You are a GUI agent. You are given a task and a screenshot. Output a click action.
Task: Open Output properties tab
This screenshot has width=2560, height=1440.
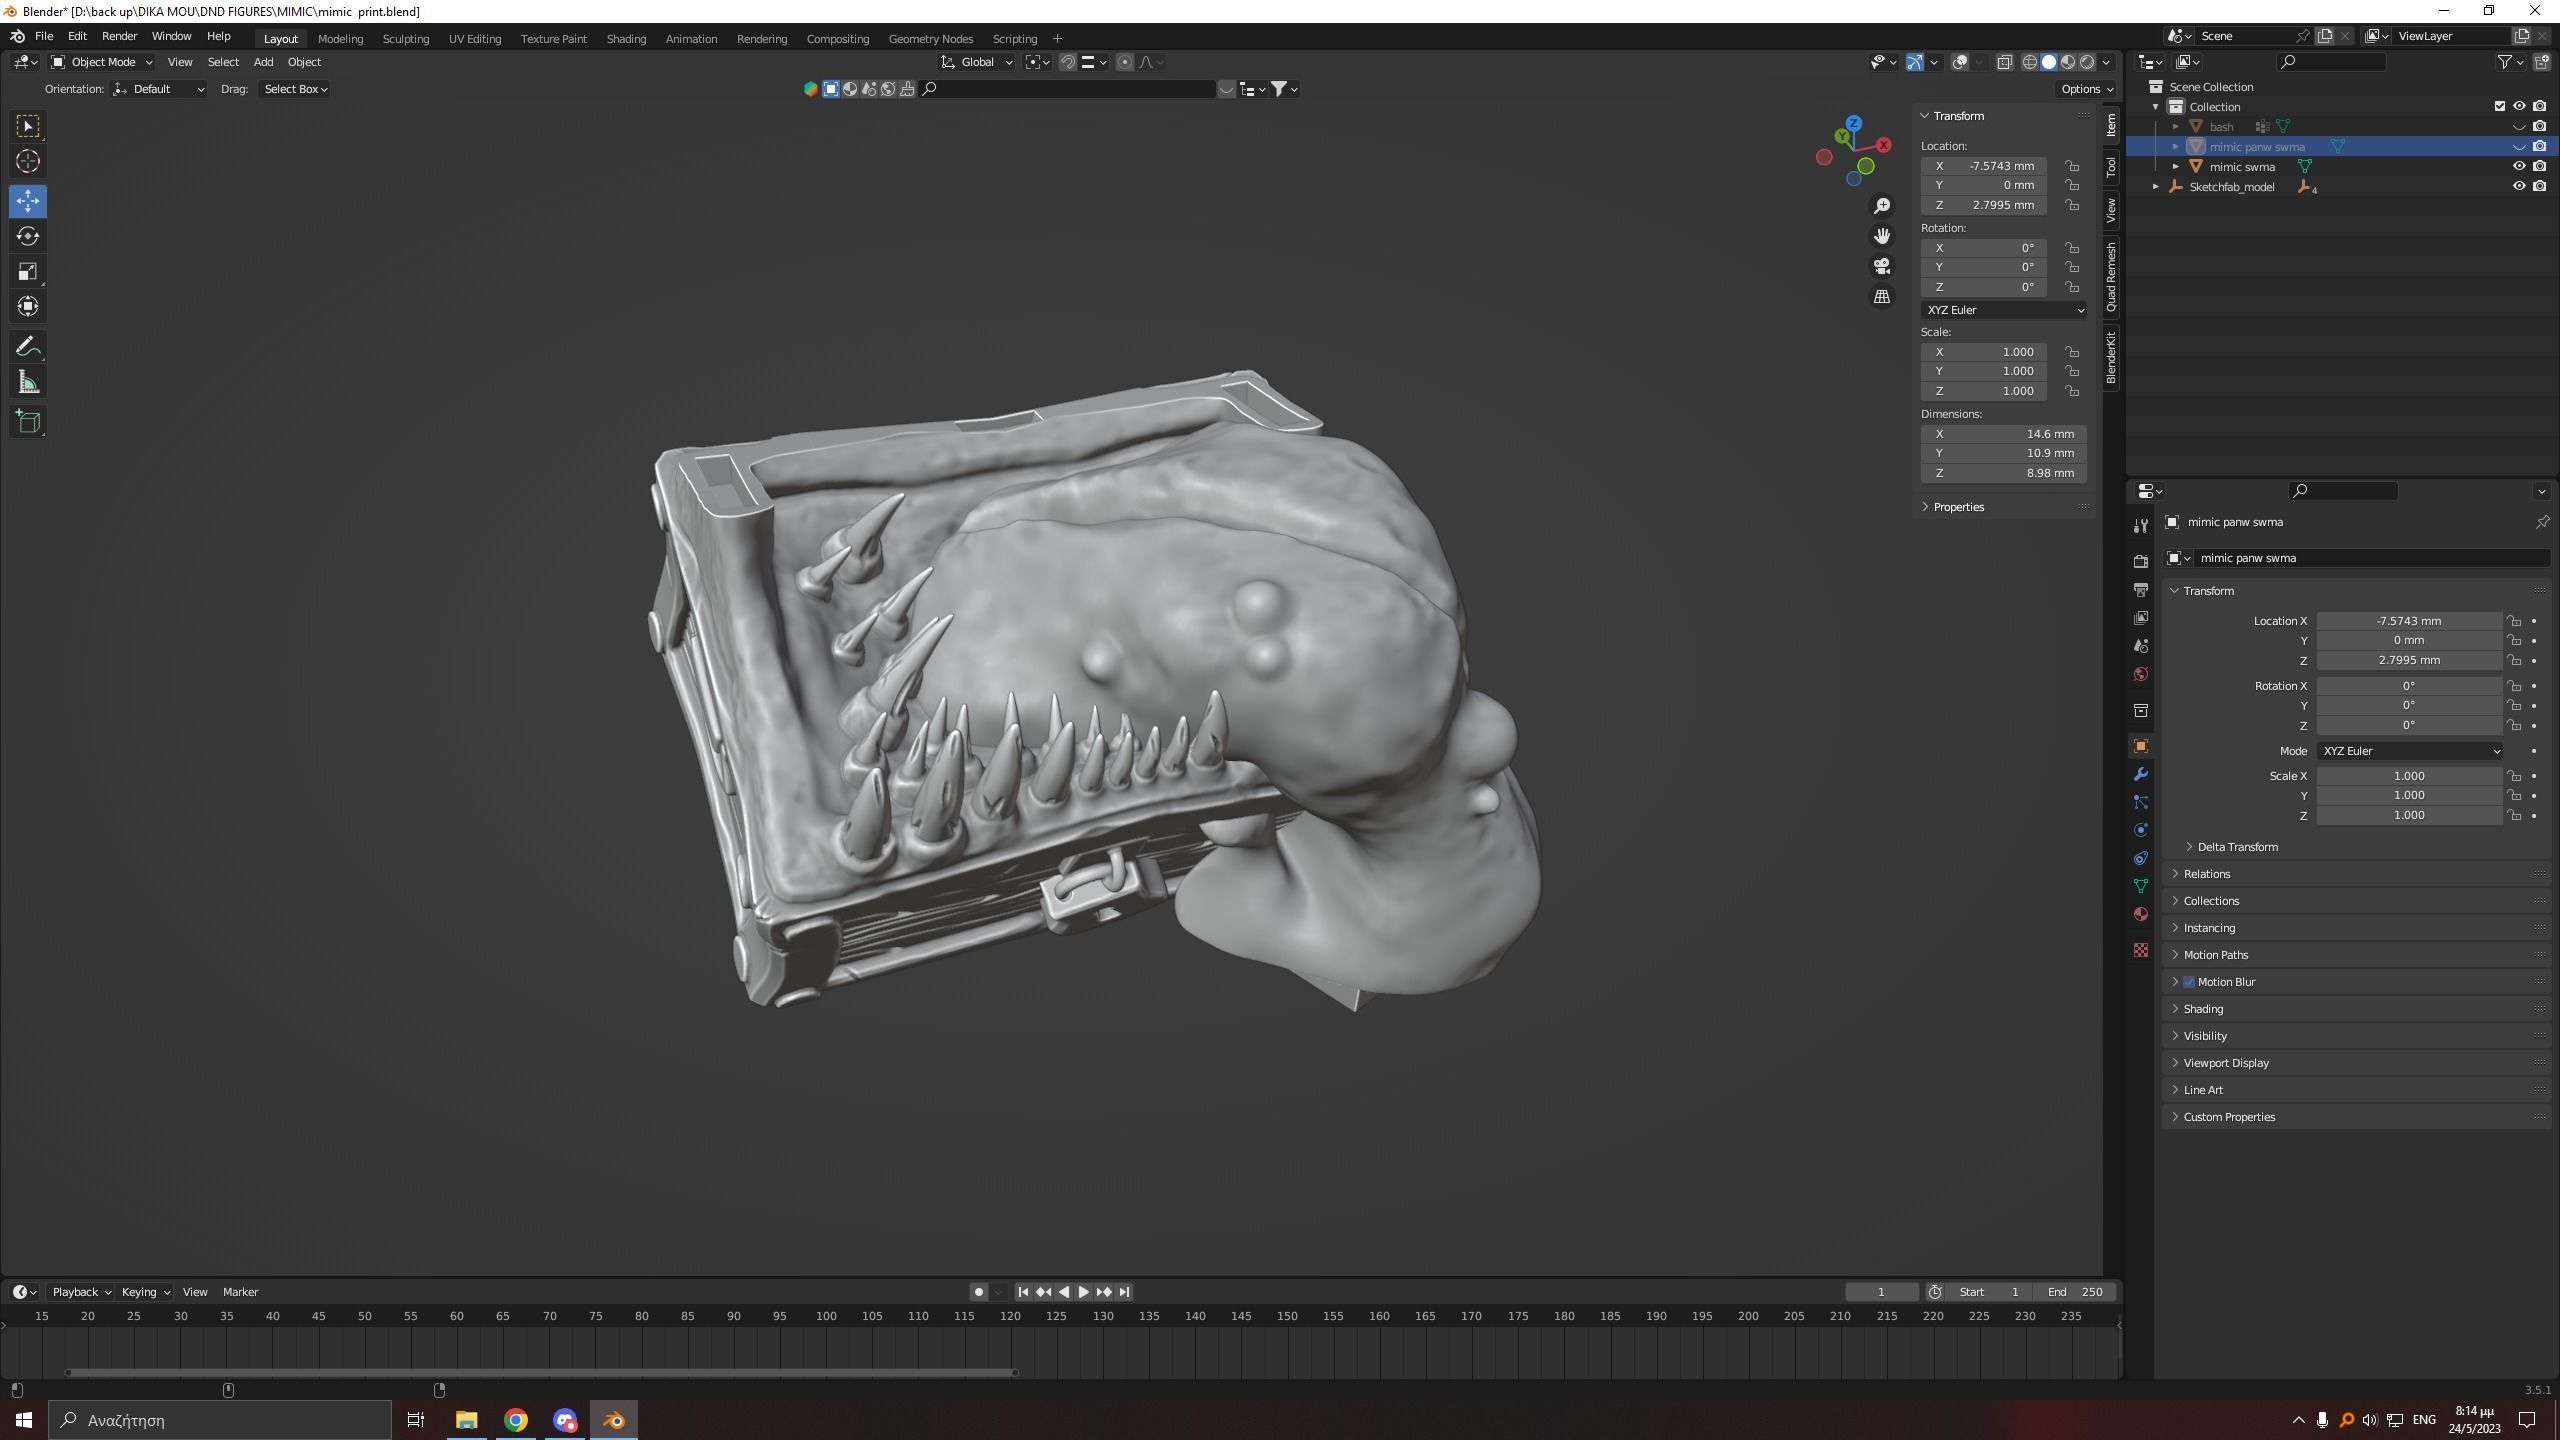2141,589
